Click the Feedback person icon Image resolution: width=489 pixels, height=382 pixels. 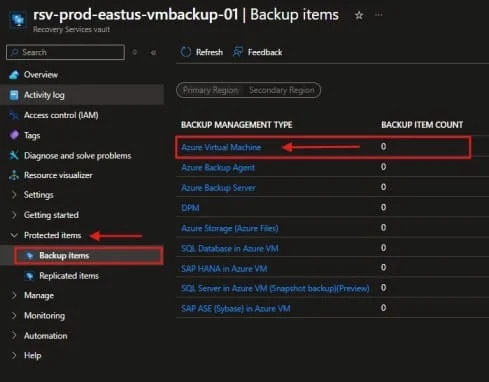237,52
